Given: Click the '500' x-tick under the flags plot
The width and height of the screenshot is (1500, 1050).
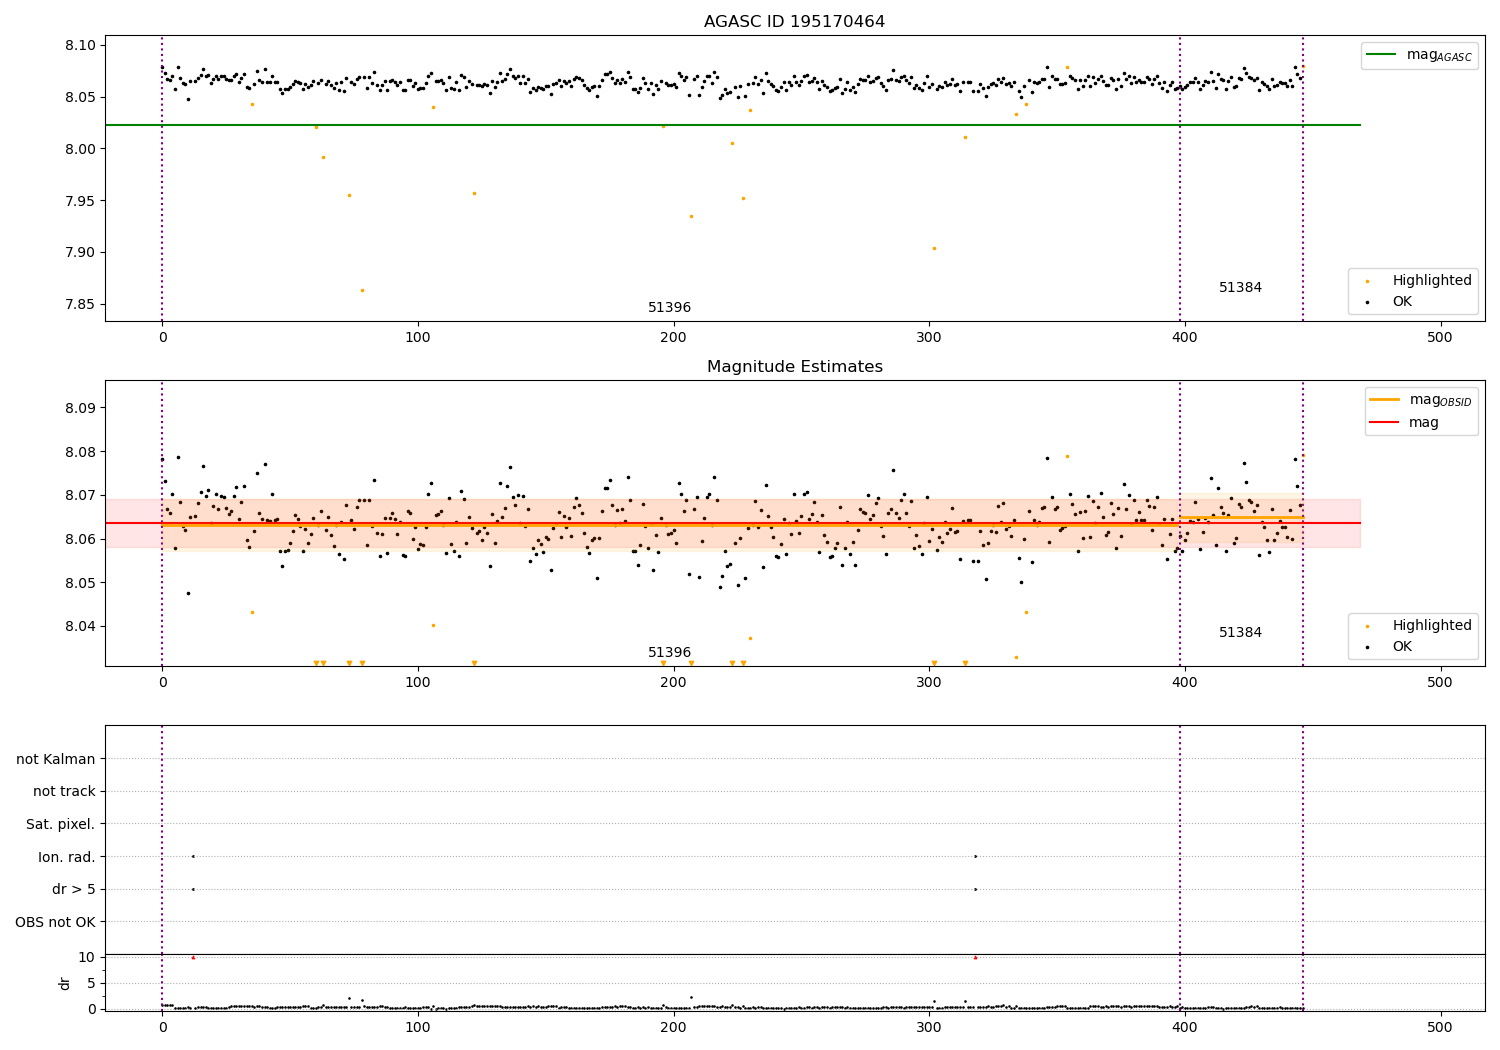Looking at the screenshot, I should click(x=1439, y=1027).
